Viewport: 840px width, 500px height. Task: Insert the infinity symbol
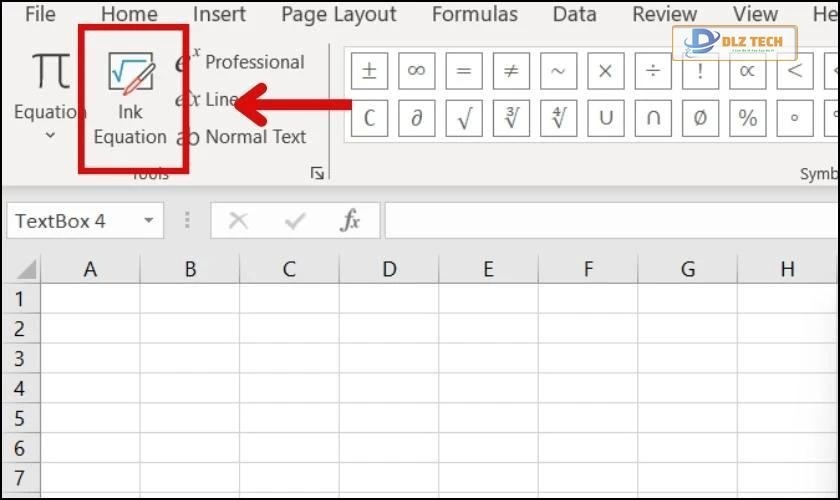[x=416, y=71]
